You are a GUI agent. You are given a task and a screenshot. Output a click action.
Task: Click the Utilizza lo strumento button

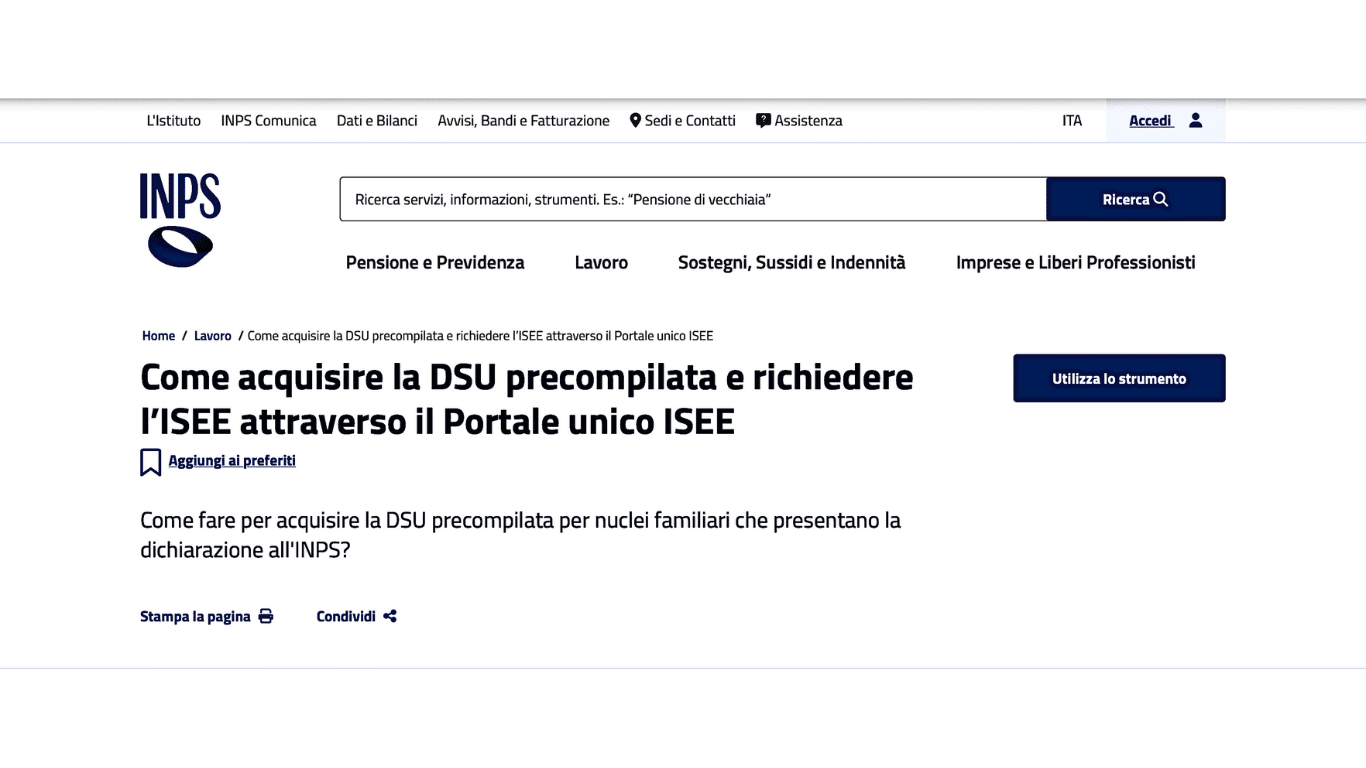(1119, 378)
